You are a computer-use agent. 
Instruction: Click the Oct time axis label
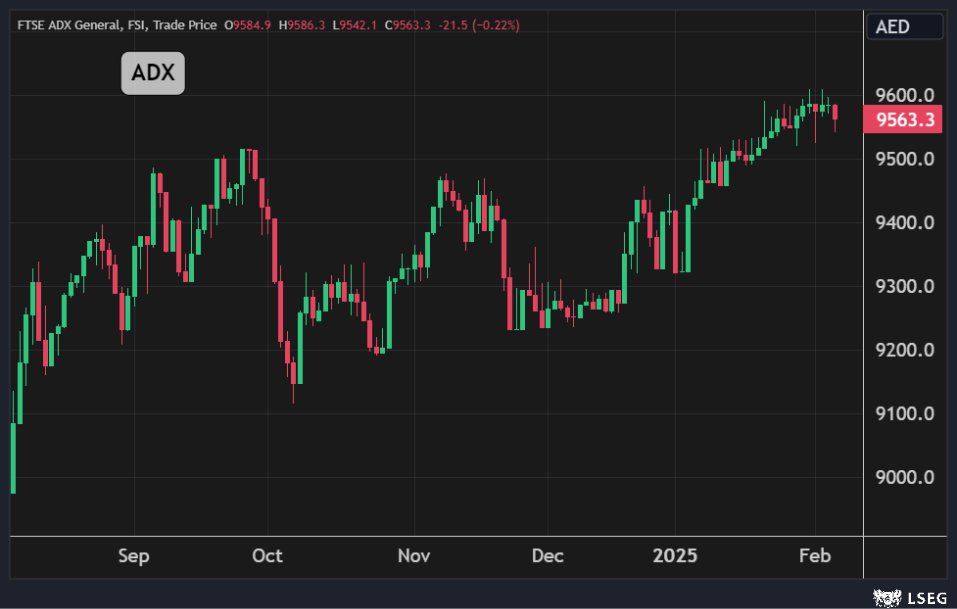pos(267,556)
